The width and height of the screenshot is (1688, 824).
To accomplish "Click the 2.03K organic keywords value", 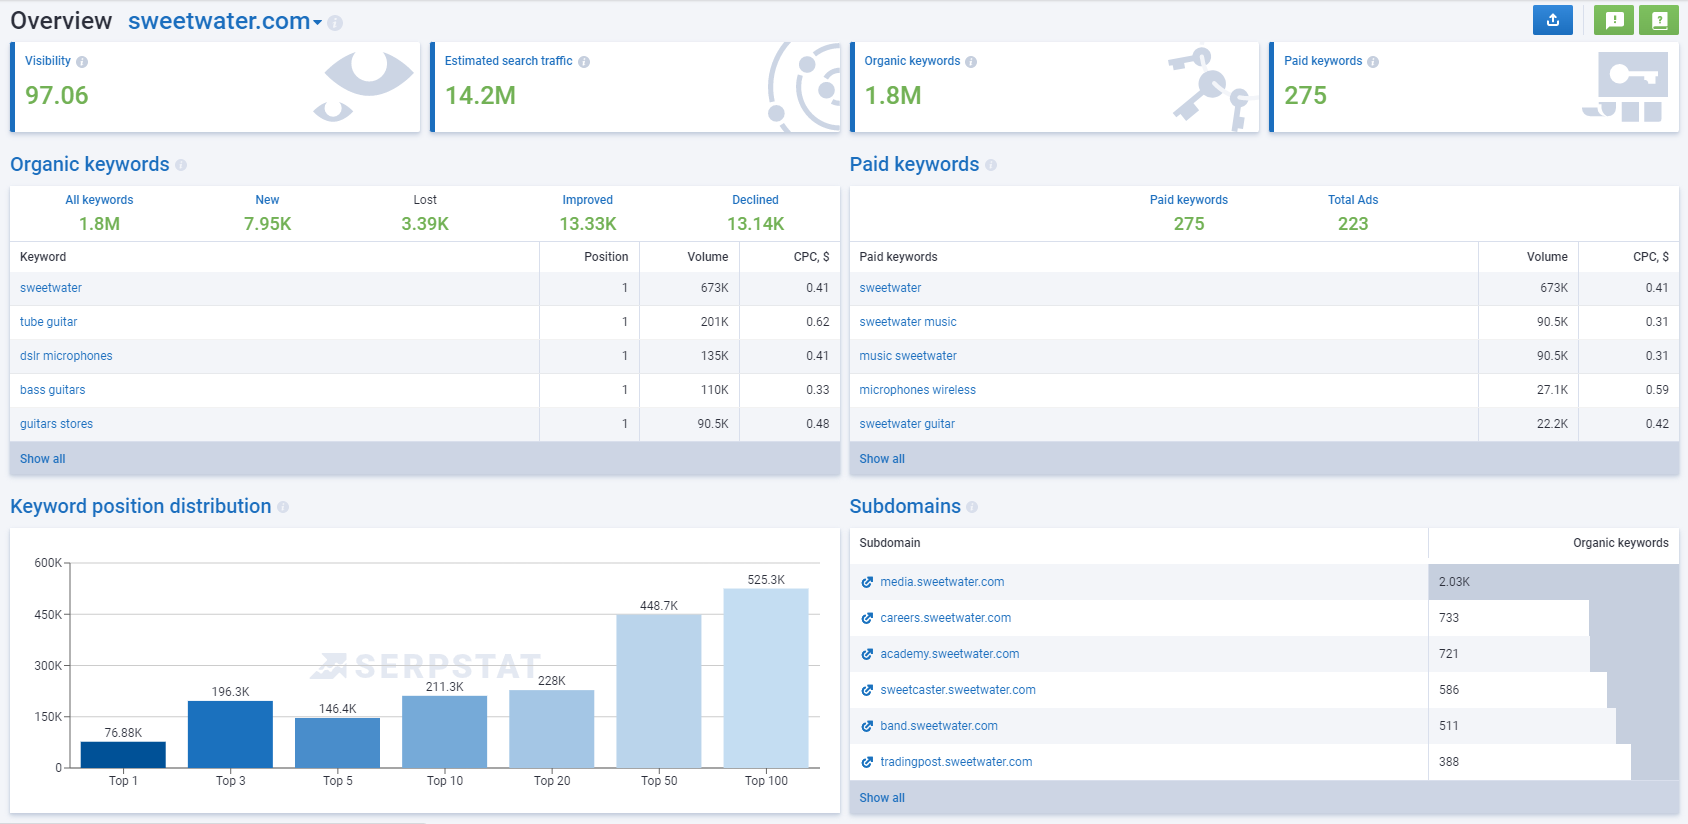I will pos(1455,582).
